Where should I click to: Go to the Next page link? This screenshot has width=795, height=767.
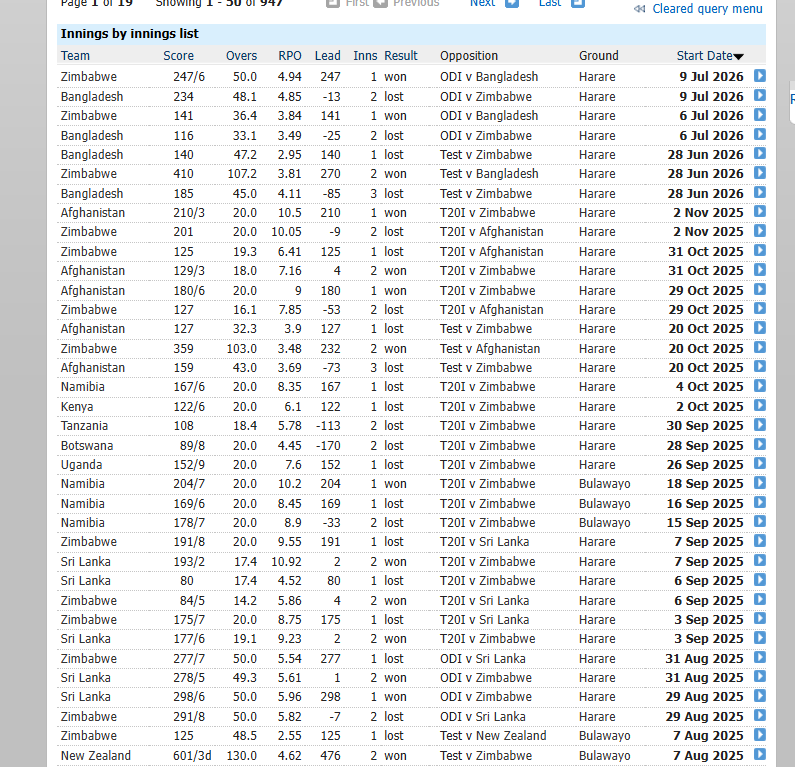[482, 3]
